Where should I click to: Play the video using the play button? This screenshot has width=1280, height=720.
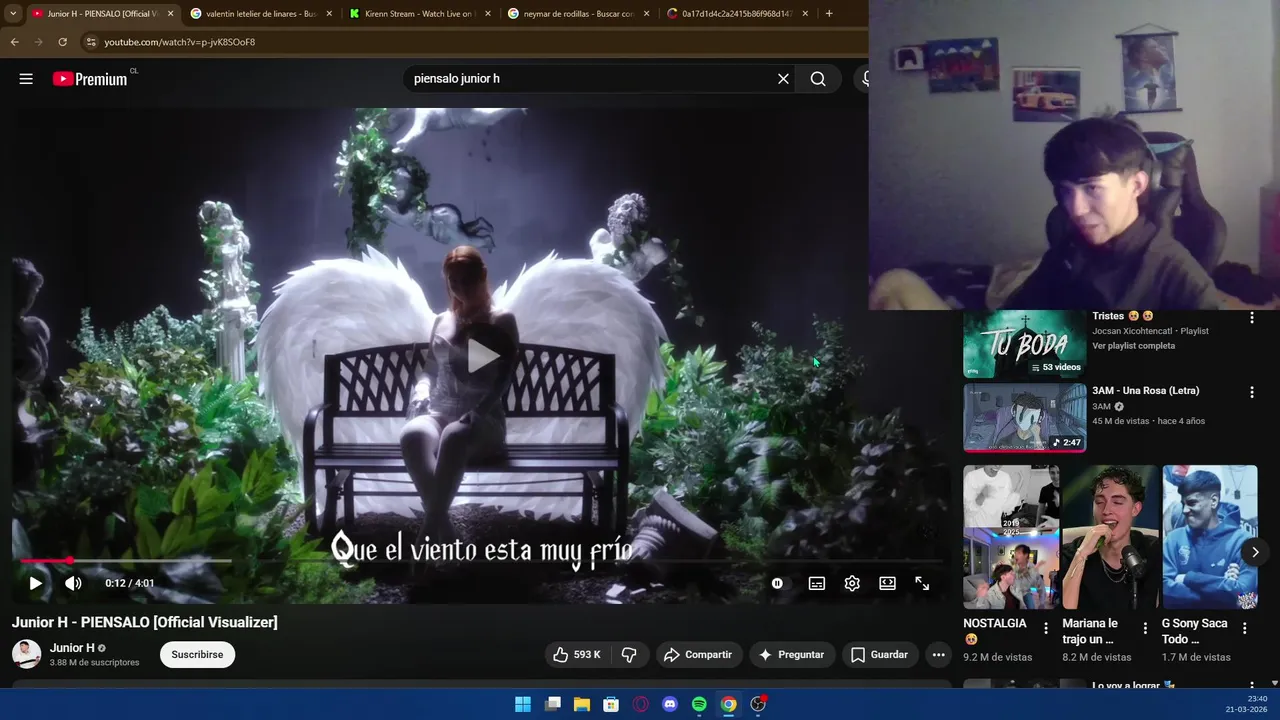click(35, 583)
